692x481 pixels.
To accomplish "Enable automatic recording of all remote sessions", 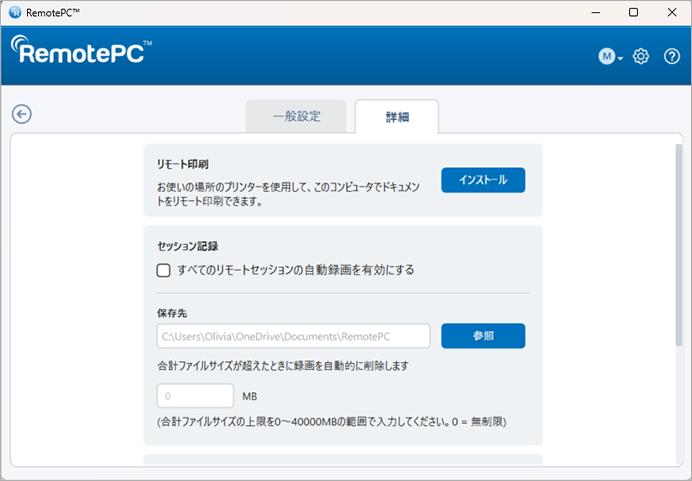I will [163, 270].
